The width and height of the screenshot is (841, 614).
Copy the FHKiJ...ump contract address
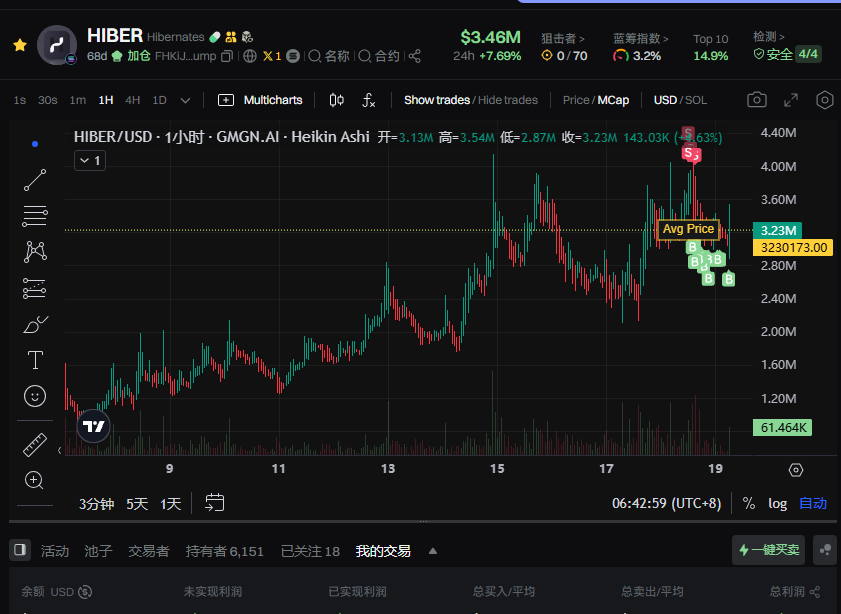(x=227, y=56)
